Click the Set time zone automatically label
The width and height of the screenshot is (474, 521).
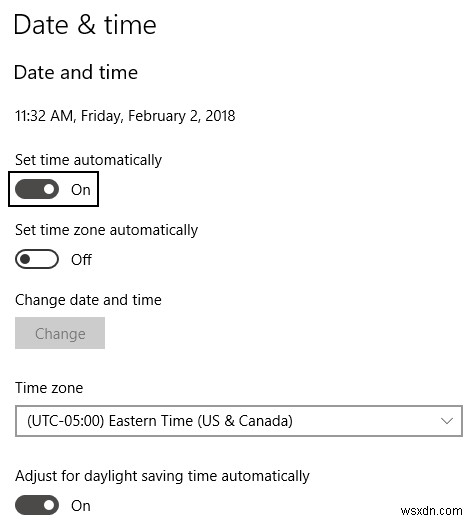click(x=106, y=230)
